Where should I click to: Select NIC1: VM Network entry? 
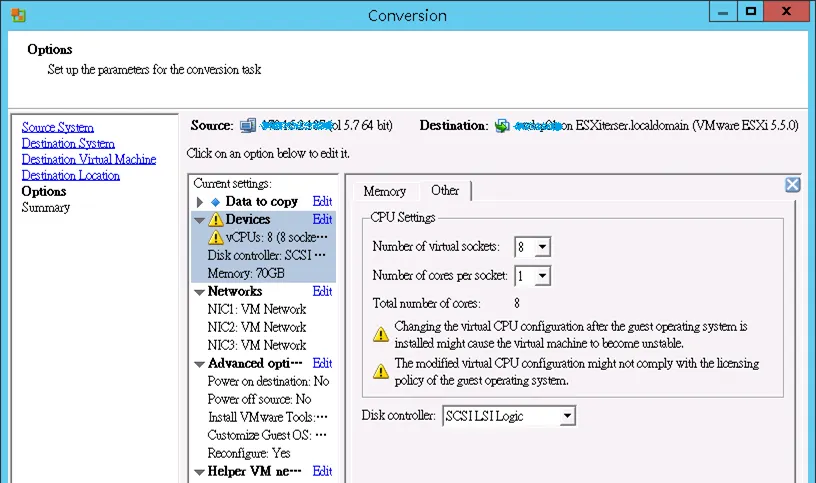257,310
